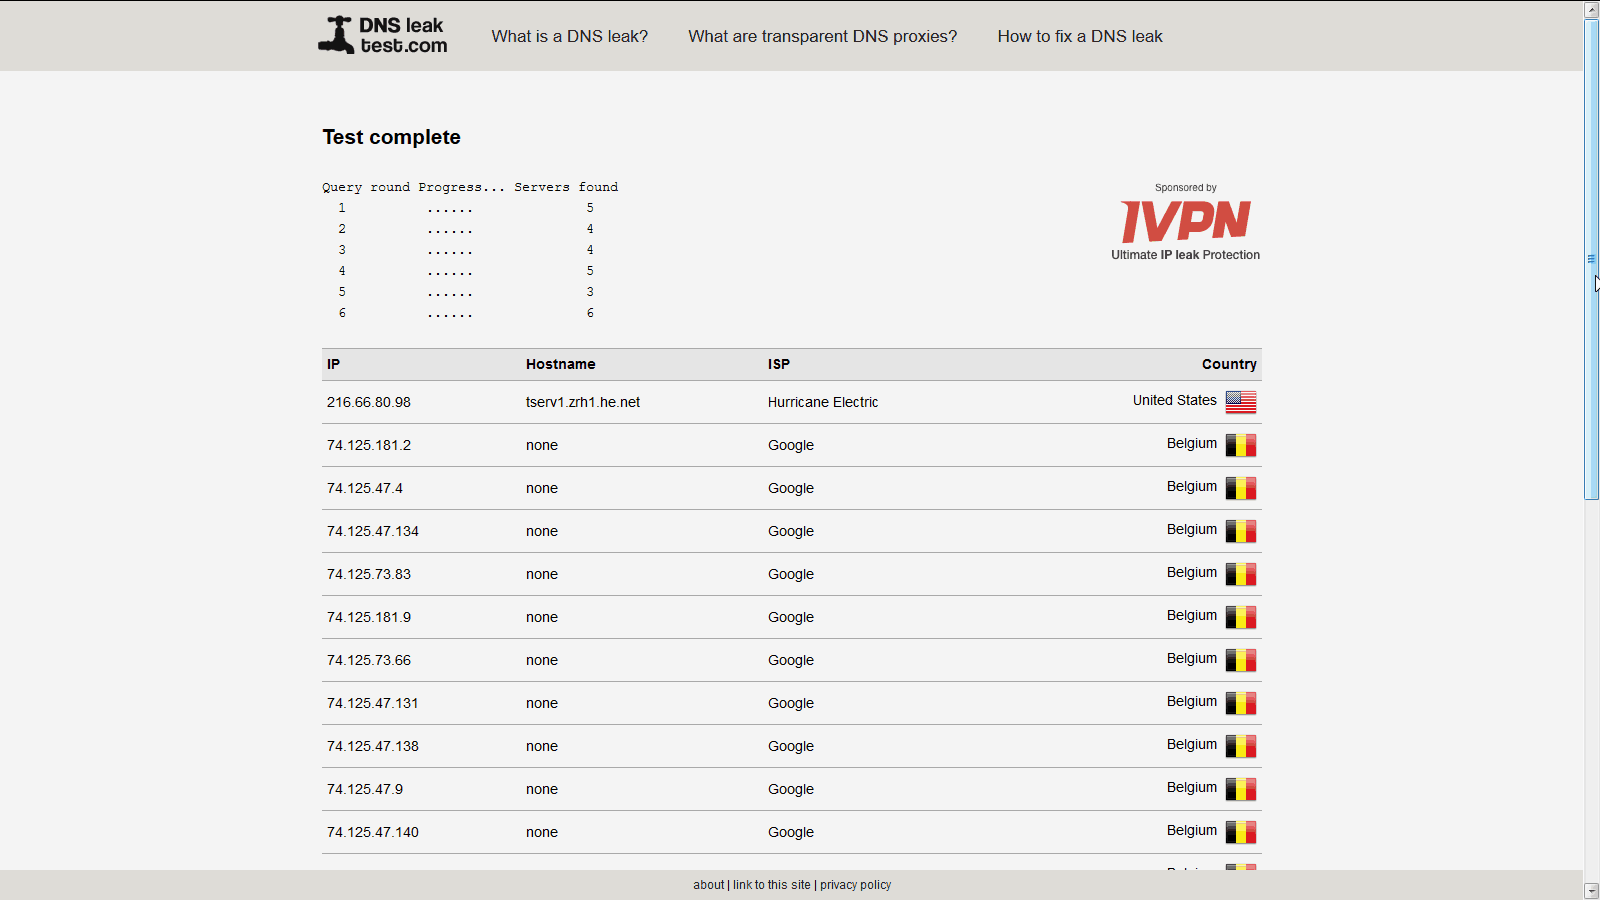Open 'What is a DNS leak?' page
The height and width of the screenshot is (900, 1600).
570,36
